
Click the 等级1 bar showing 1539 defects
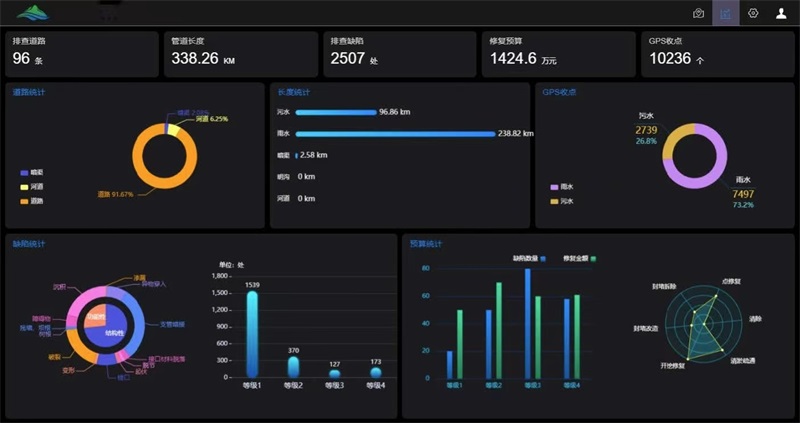click(252, 335)
